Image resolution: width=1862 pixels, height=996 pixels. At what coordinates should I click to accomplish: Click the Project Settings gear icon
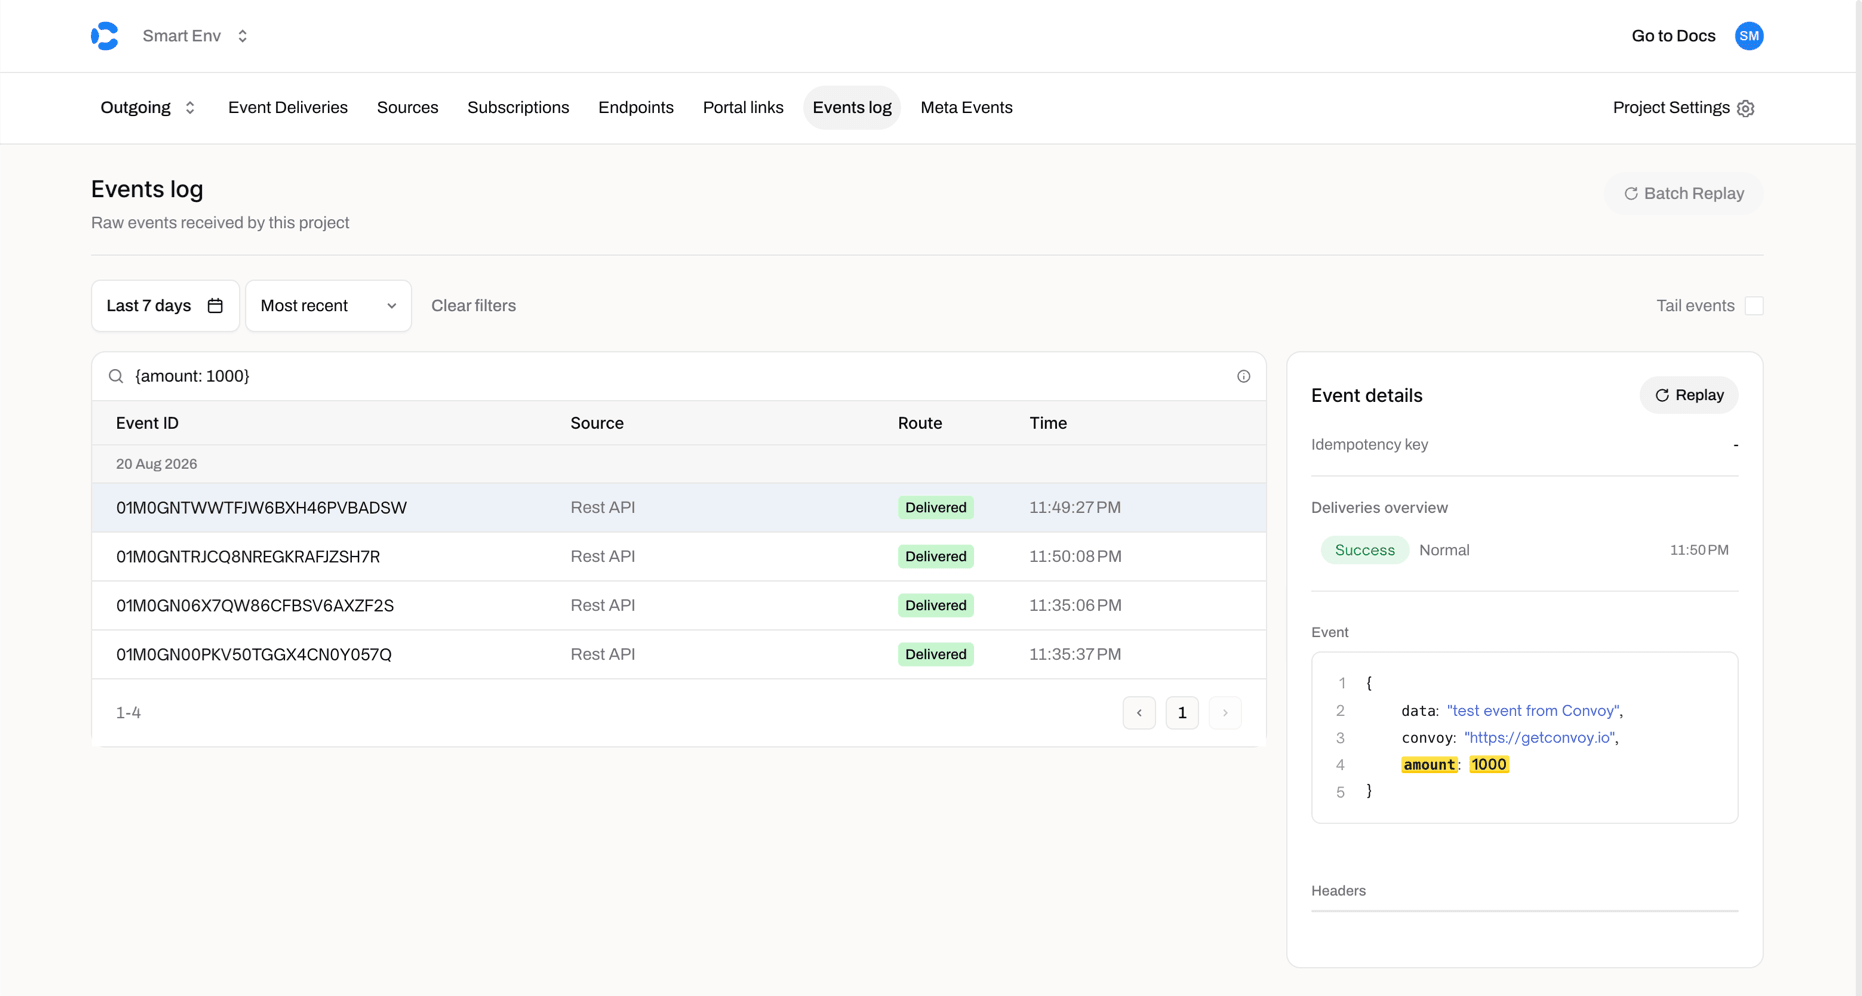pos(1746,108)
